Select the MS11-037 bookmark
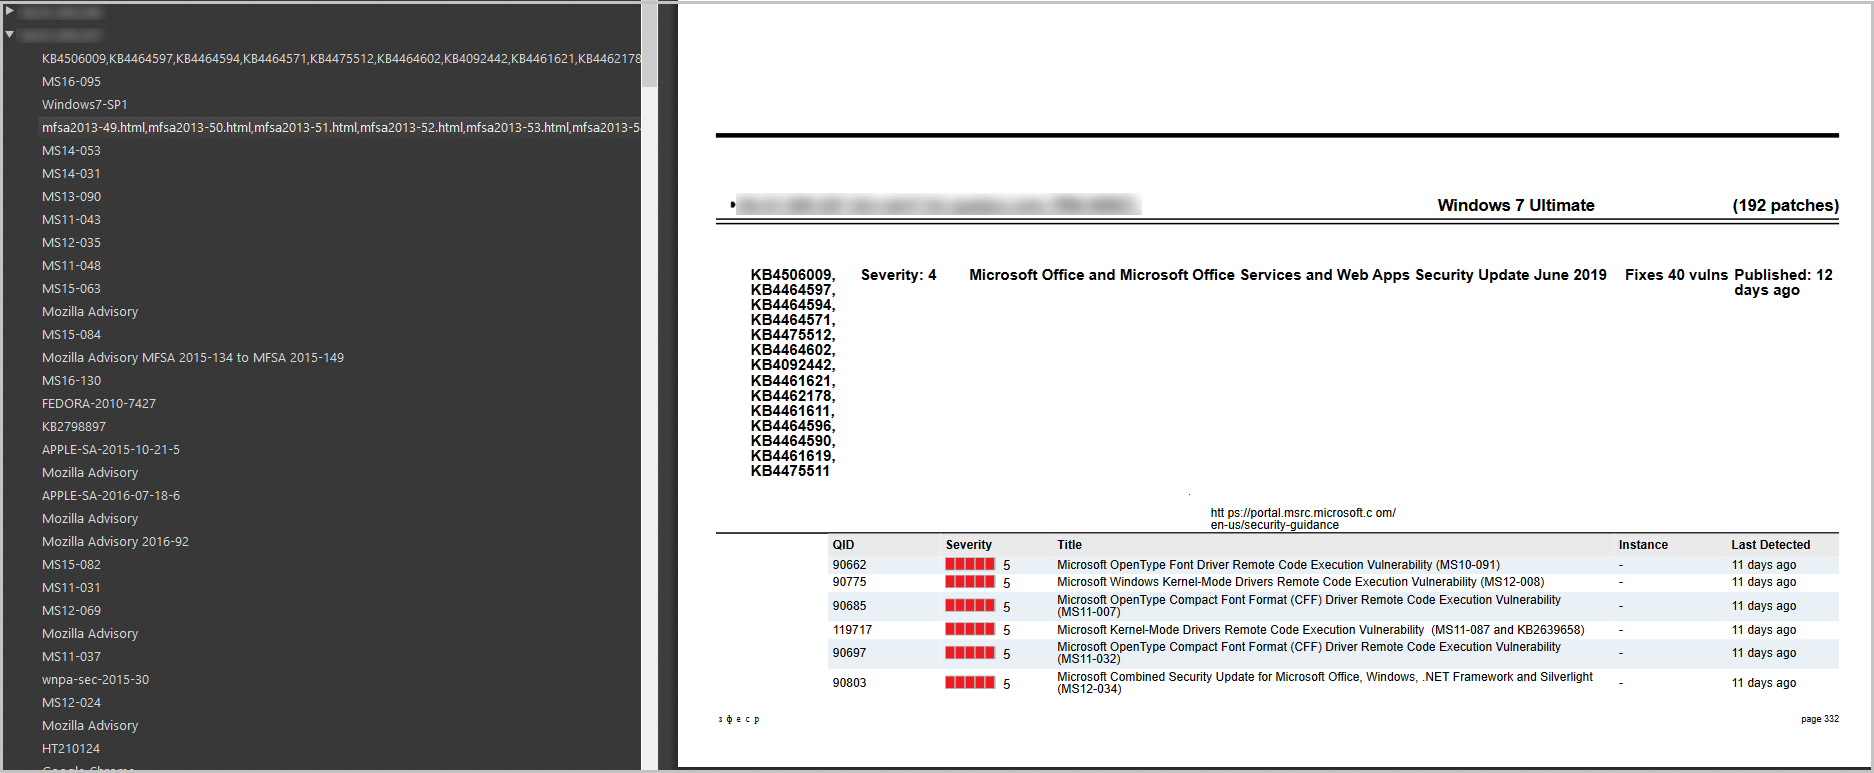This screenshot has width=1874, height=773. [71, 657]
